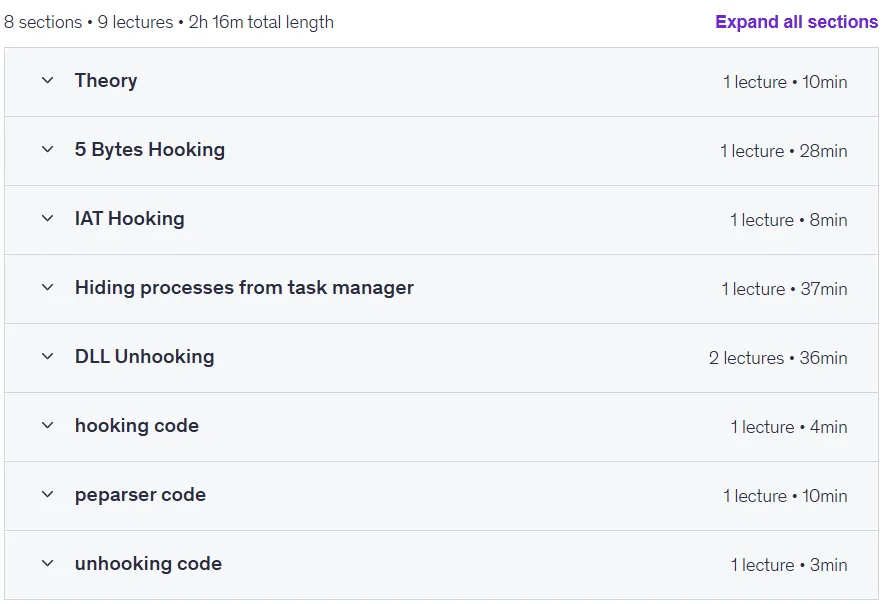The height and width of the screenshot is (604, 883).
Task: Expand the Theory section chevron
Action: pyautogui.click(x=48, y=80)
